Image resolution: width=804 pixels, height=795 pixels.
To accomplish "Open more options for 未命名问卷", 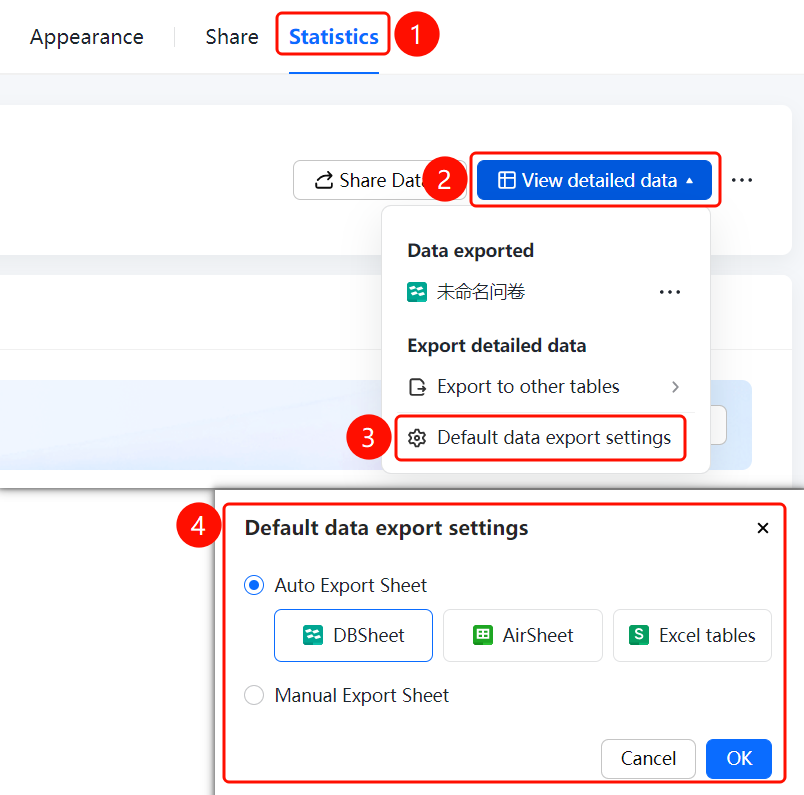I will [x=670, y=292].
